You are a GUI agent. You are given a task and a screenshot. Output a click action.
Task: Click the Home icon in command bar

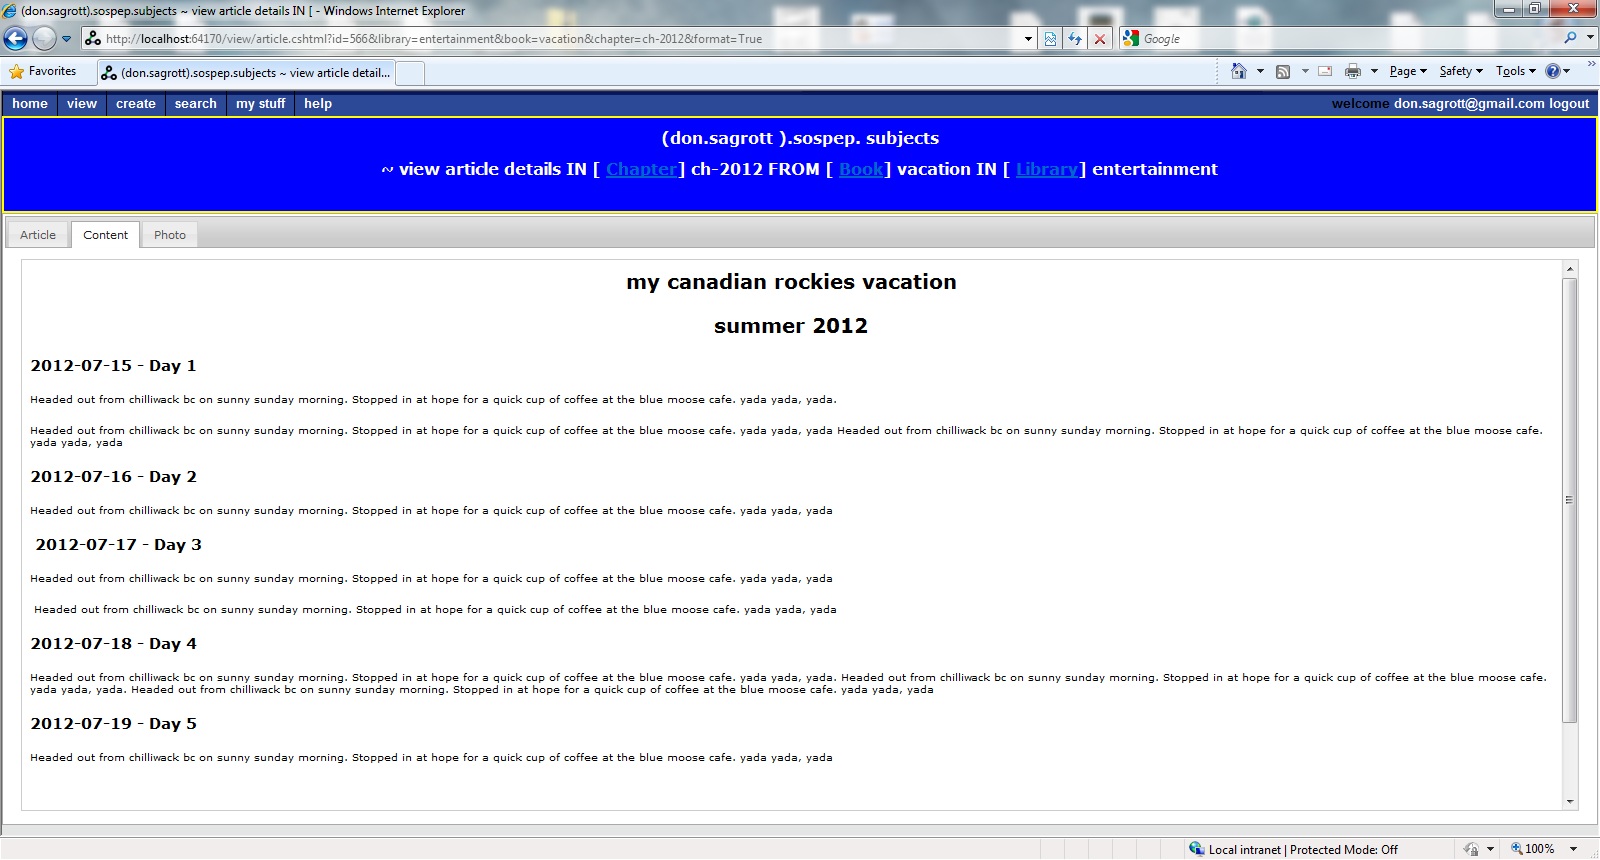click(1239, 71)
